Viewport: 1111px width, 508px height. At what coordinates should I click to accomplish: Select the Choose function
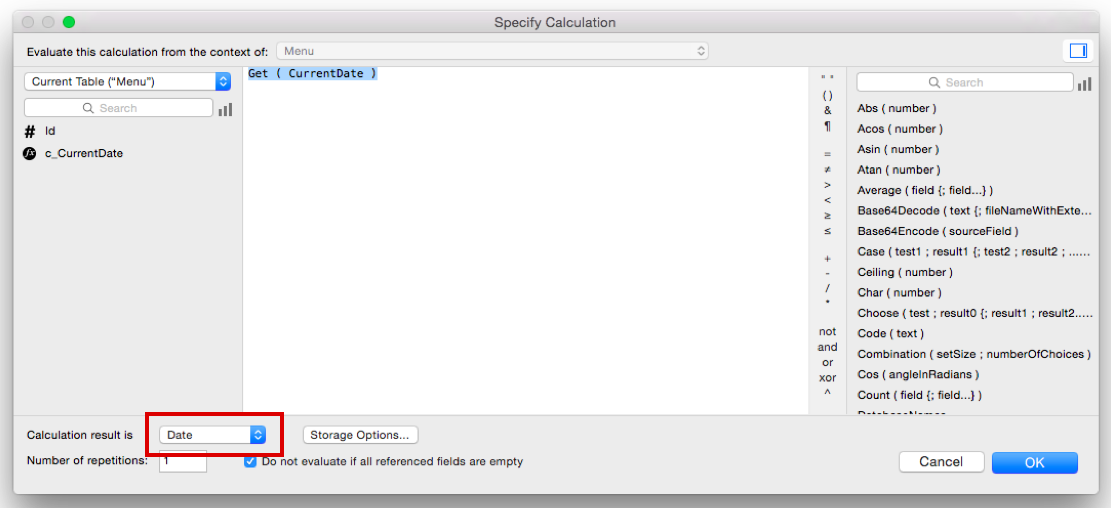click(974, 312)
